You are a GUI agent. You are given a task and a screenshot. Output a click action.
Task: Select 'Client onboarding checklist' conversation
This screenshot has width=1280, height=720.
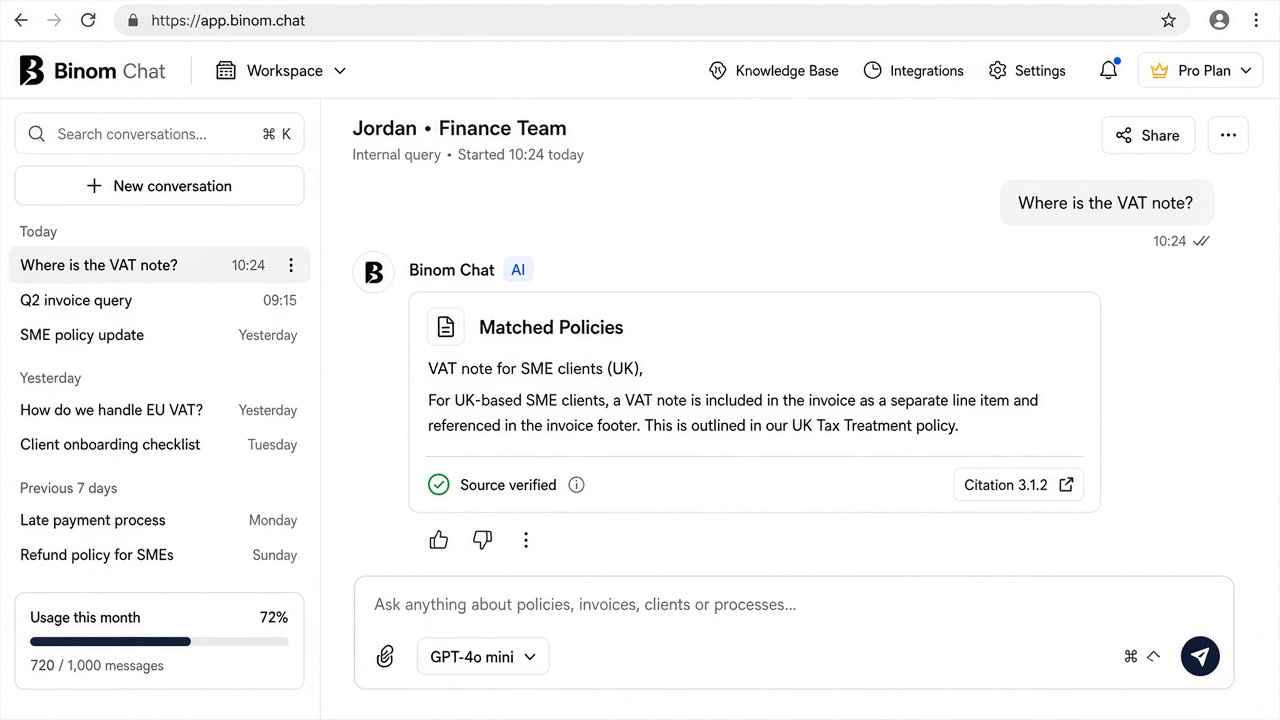[x=159, y=444]
